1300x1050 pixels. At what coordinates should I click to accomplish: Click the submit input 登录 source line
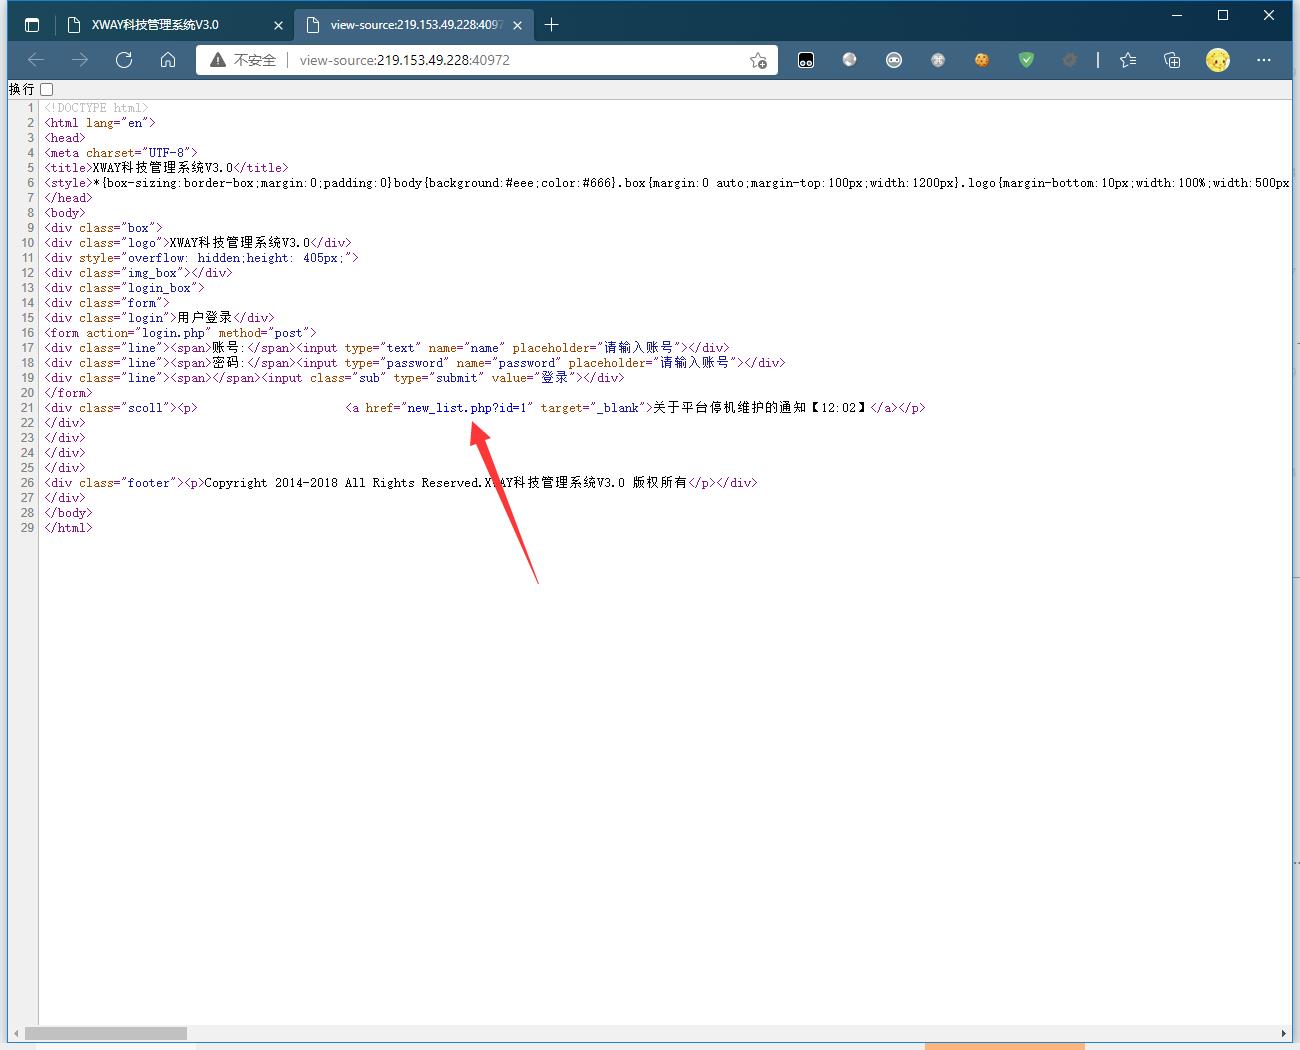pos(334,378)
